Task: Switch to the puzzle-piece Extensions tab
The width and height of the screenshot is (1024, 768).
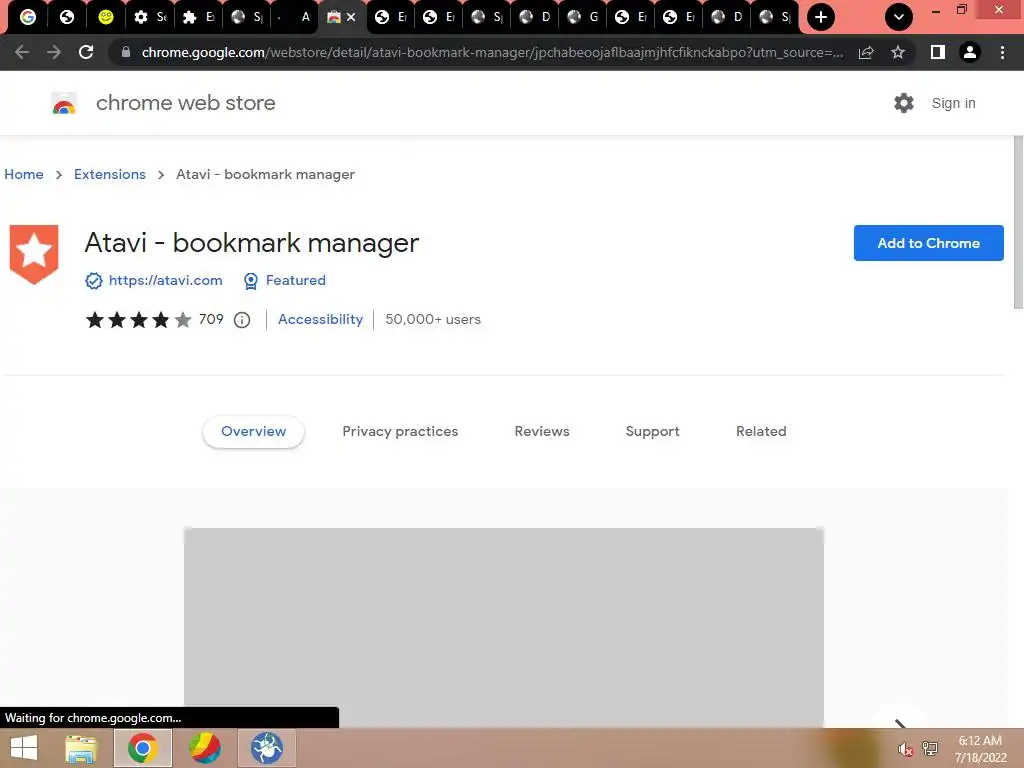Action: tap(198, 17)
